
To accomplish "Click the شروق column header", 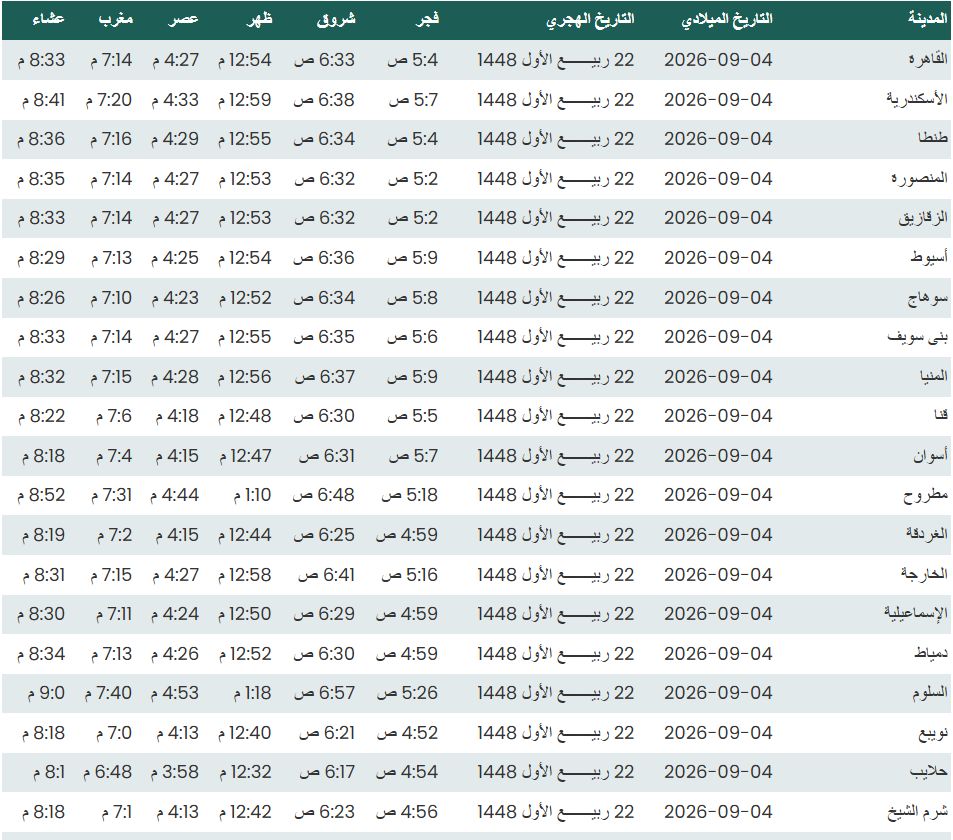I will pyautogui.click(x=336, y=19).
